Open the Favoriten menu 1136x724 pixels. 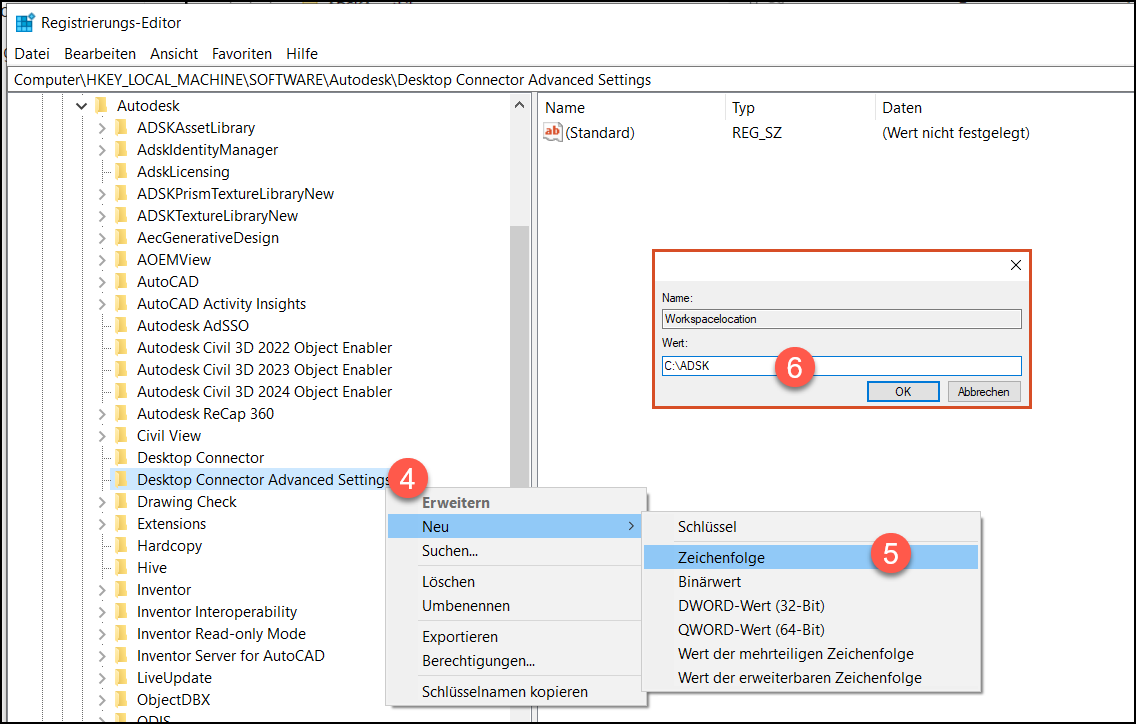pyautogui.click(x=240, y=53)
